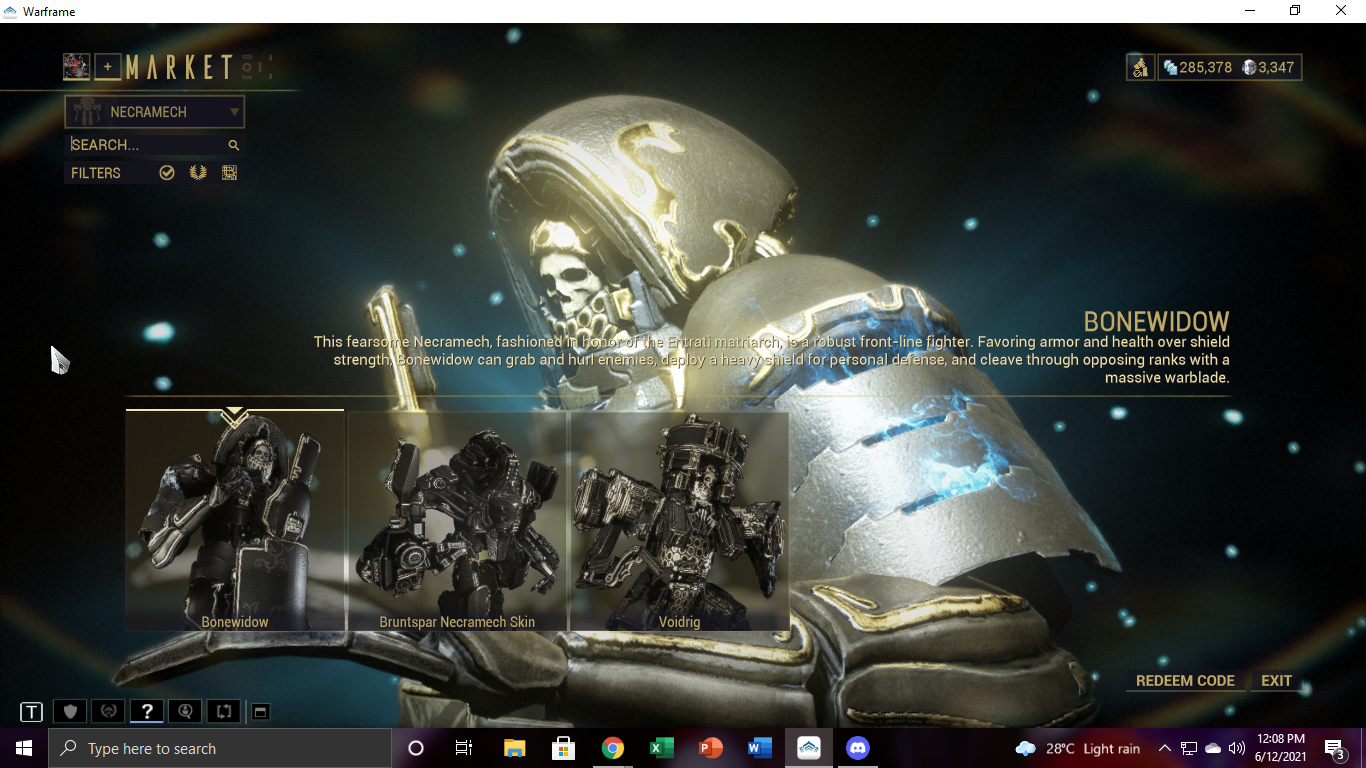Open the question mark chat tab
The width and height of the screenshot is (1366, 768).
[x=147, y=711]
